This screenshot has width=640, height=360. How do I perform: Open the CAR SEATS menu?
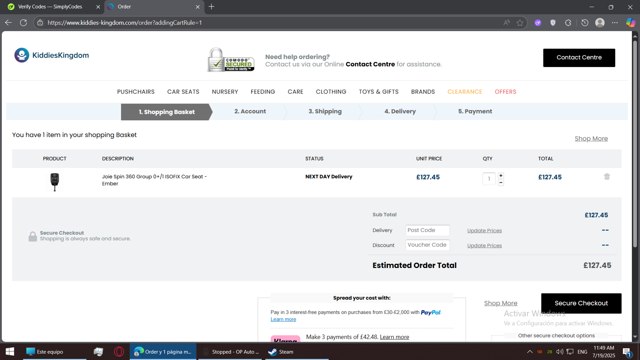pos(183,92)
